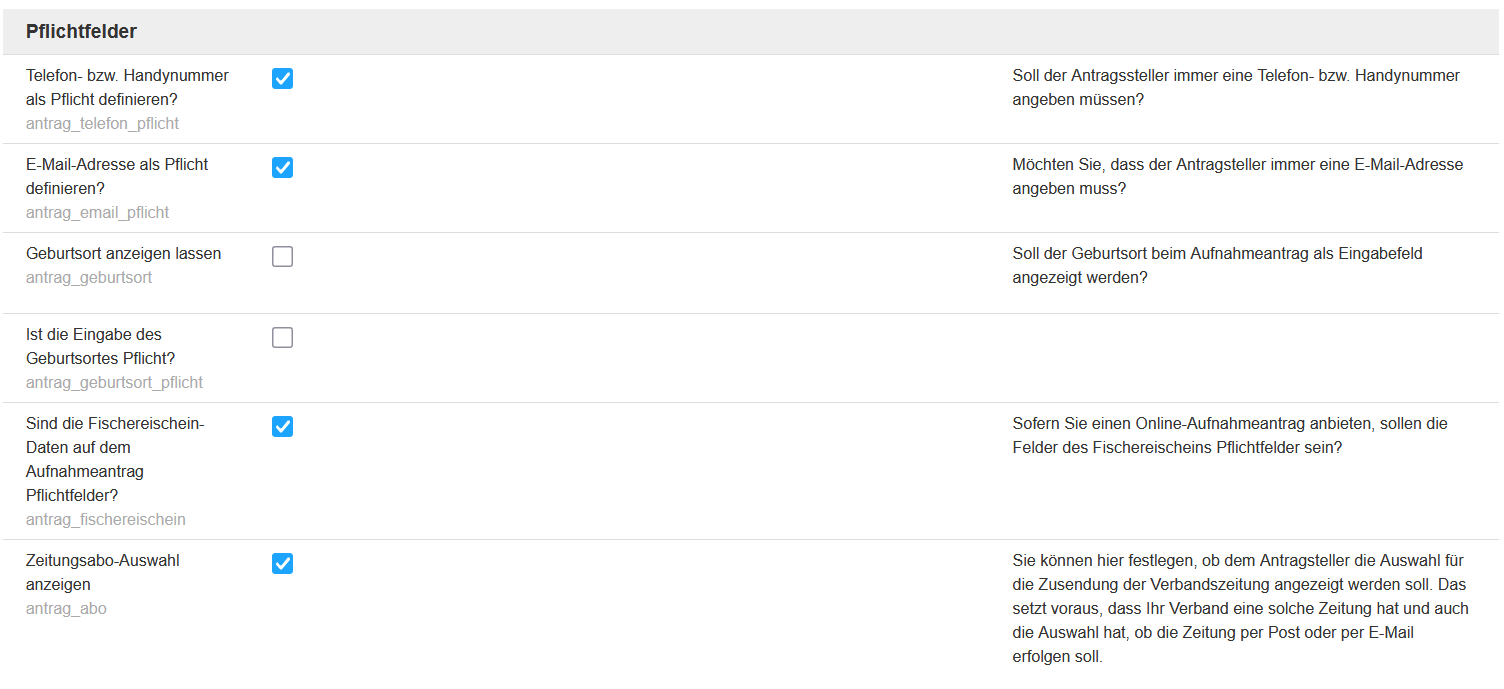The height and width of the screenshot is (689, 1504).
Task: Click the Verbandszeitung help description text
Action: [1240, 609]
